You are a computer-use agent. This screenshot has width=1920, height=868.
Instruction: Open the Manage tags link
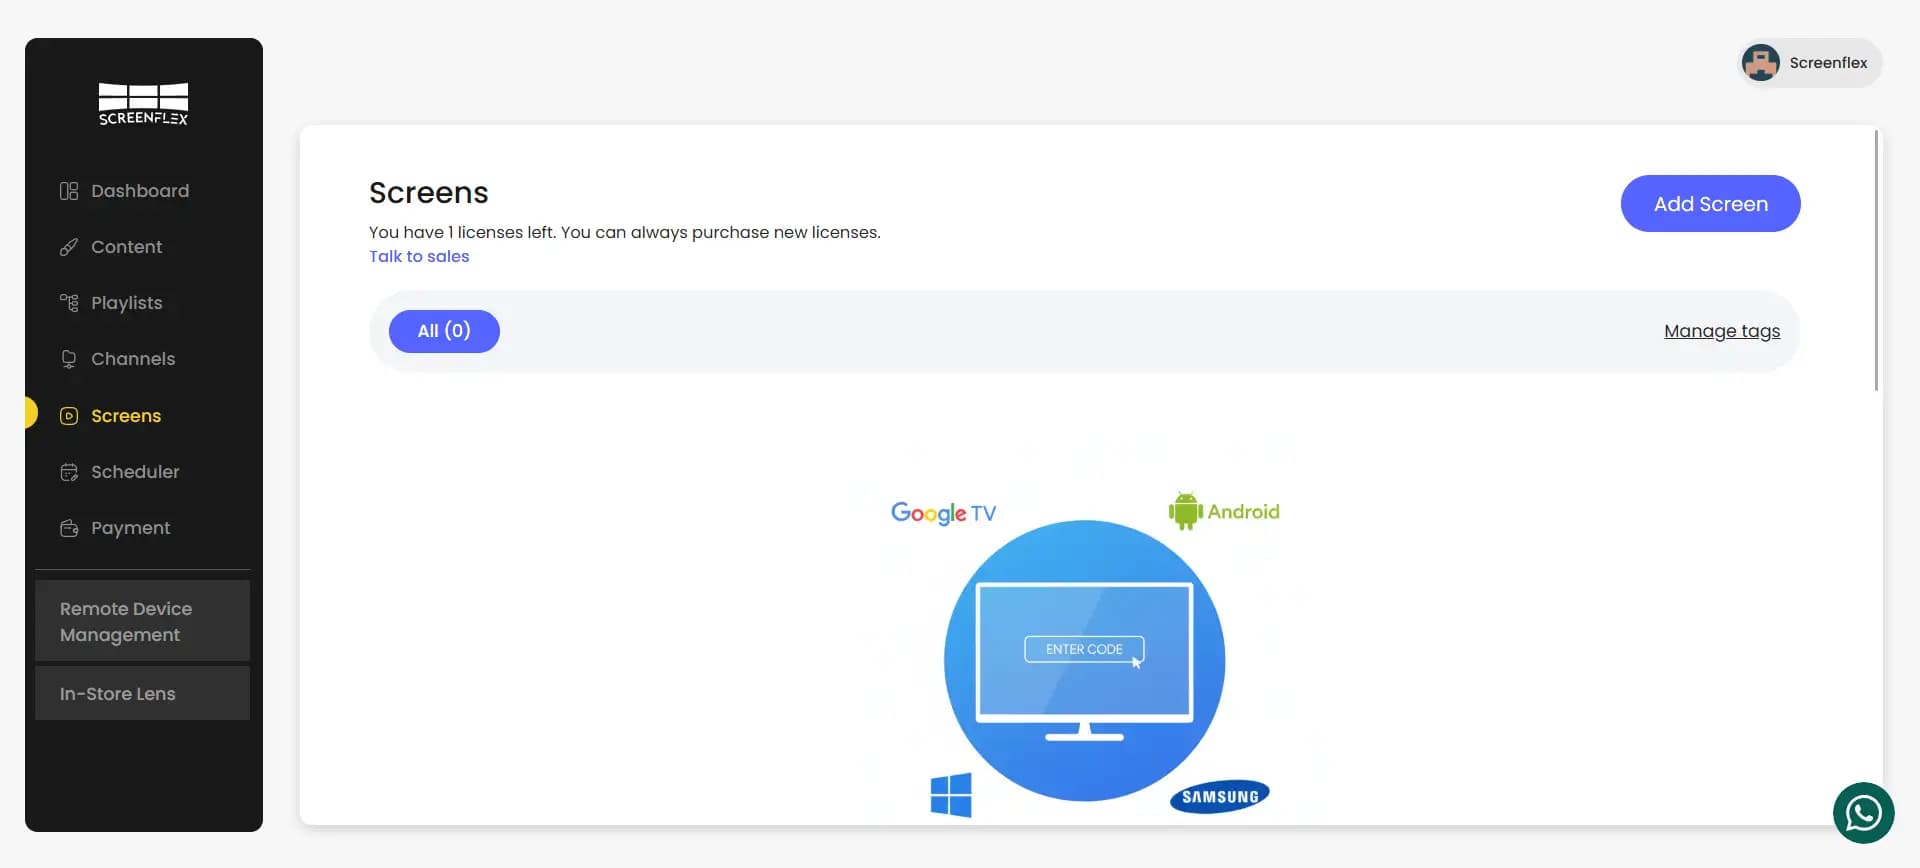tap(1721, 331)
